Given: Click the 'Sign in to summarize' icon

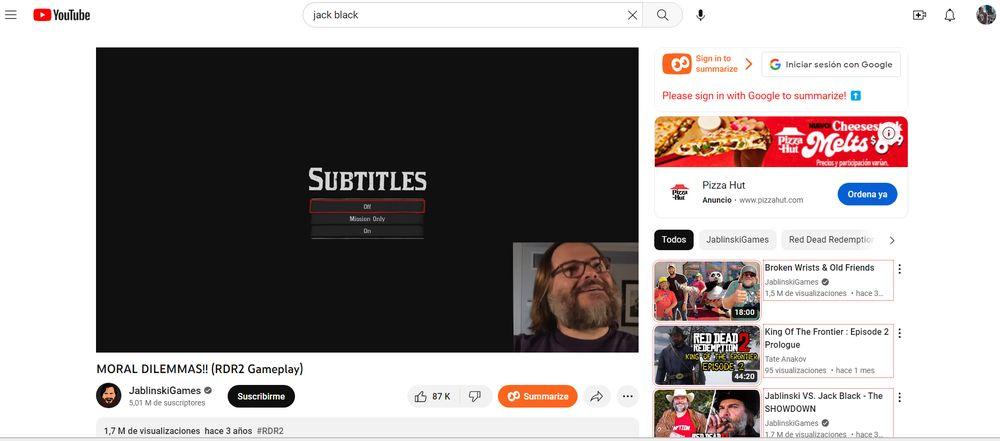Looking at the screenshot, I should [x=677, y=64].
